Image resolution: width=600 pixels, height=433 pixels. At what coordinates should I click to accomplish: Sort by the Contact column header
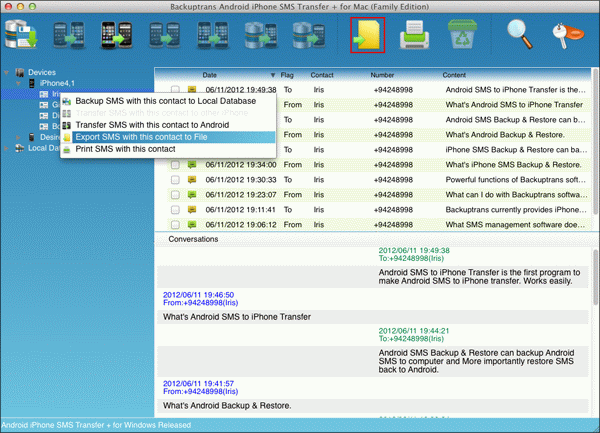(322, 75)
